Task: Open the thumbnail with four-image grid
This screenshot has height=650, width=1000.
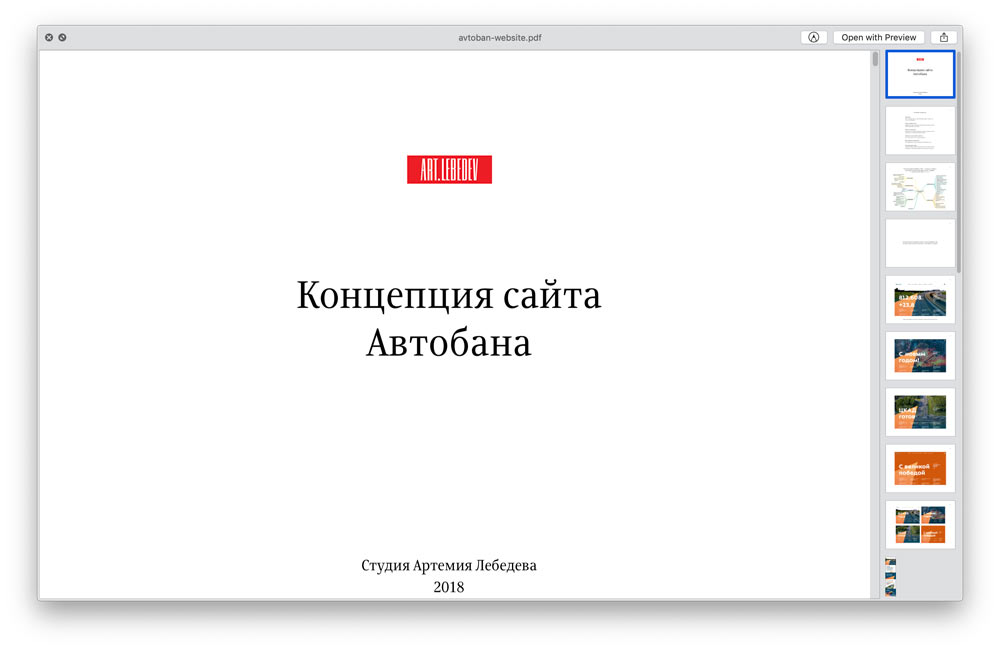Action: (919, 525)
